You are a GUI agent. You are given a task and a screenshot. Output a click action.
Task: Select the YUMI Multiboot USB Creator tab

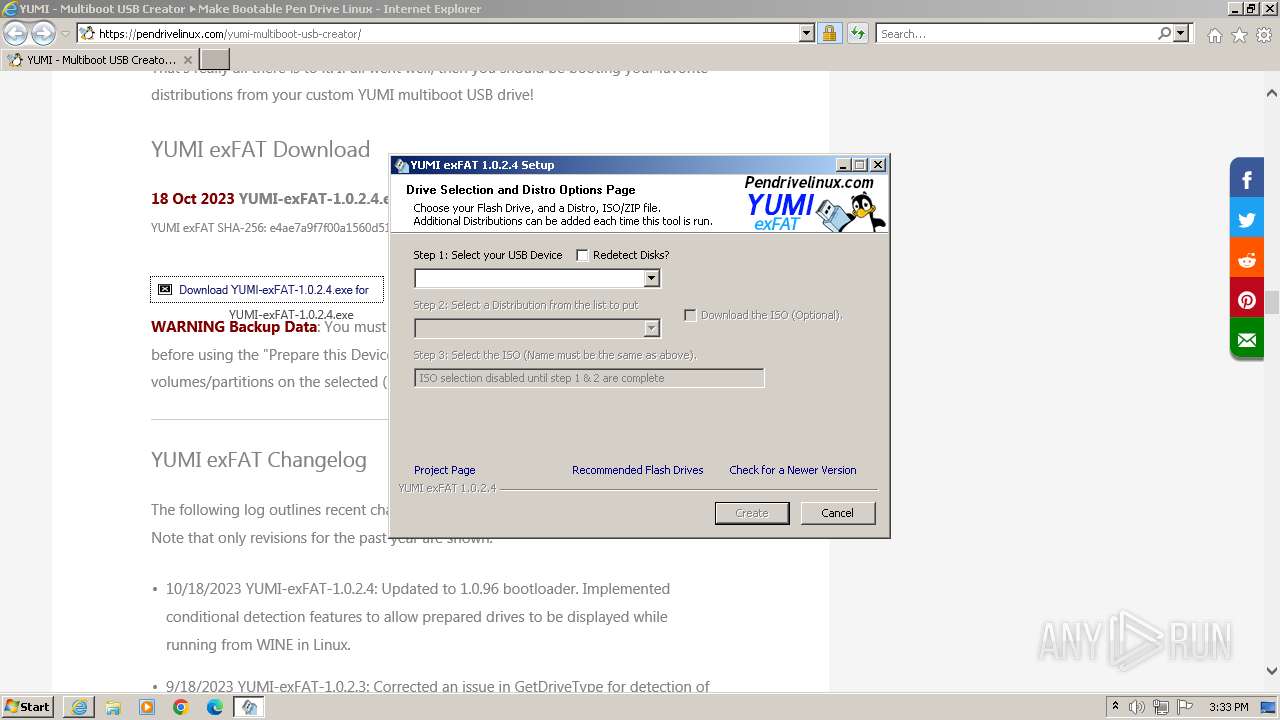click(100, 60)
